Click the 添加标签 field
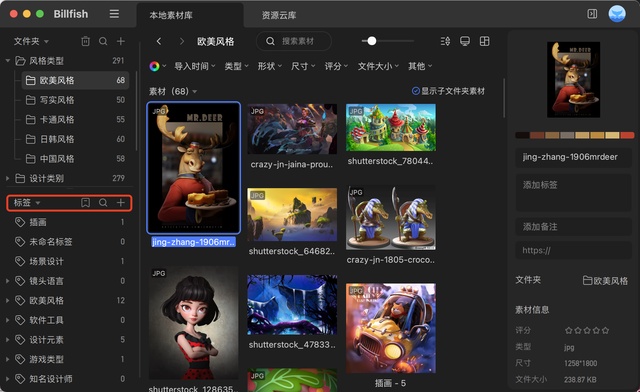The width and height of the screenshot is (640, 392). pos(573,192)
